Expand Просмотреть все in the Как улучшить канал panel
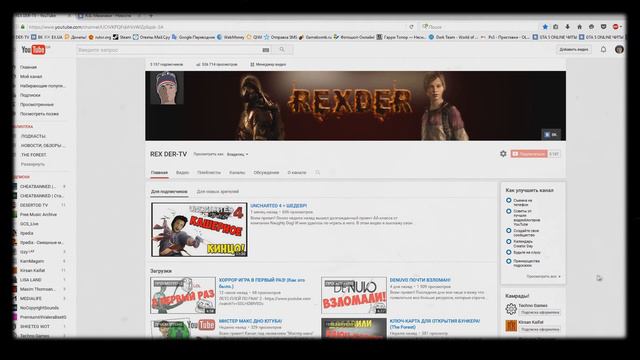Image resolution: width=640 pixels, height=360 pixels. [543, 276]
